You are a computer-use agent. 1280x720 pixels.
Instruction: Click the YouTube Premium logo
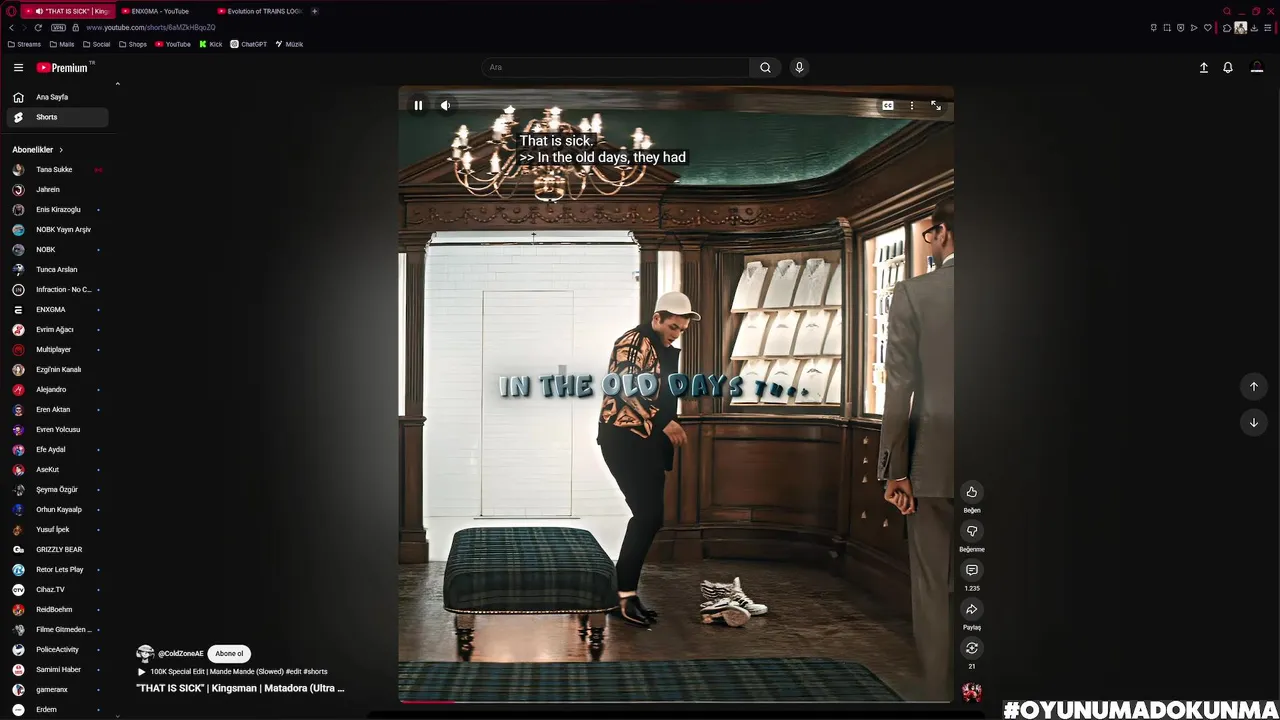65,67
